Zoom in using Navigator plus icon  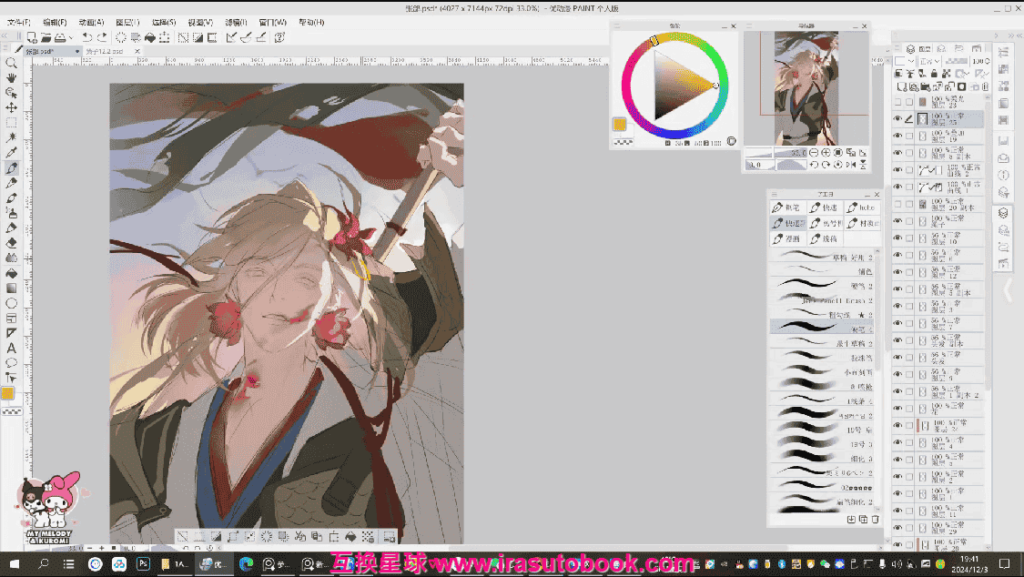click(x=825, y=152)
